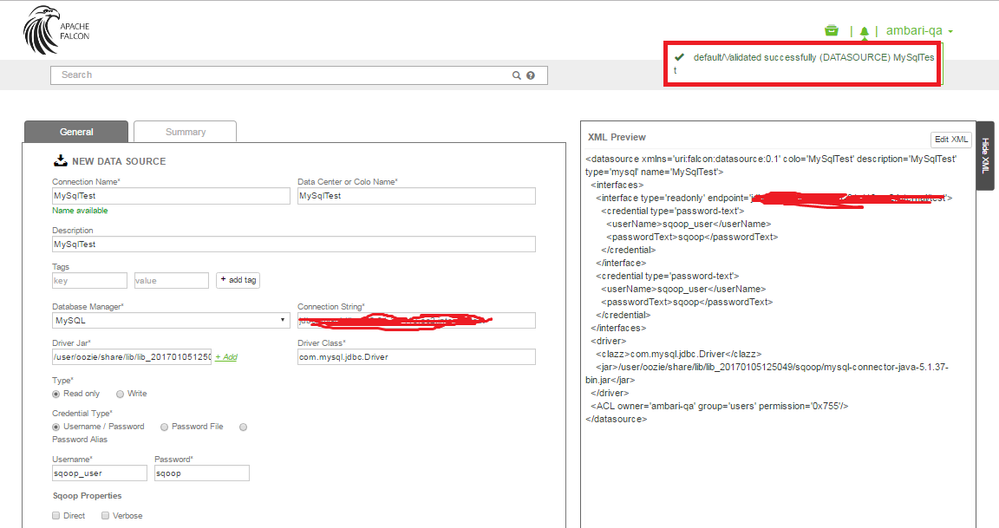Click the add tag button
Screen dimensions: 999x528
click(x=238, y=280)
